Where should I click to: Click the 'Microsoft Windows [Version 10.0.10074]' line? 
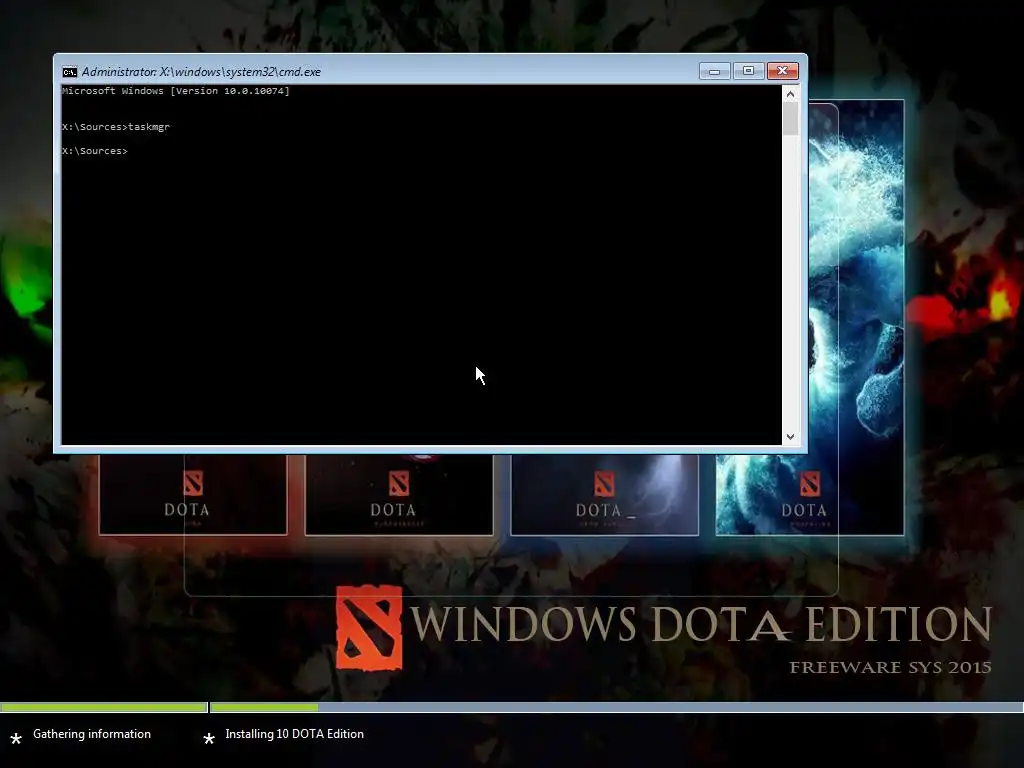(x=176, y=91)
